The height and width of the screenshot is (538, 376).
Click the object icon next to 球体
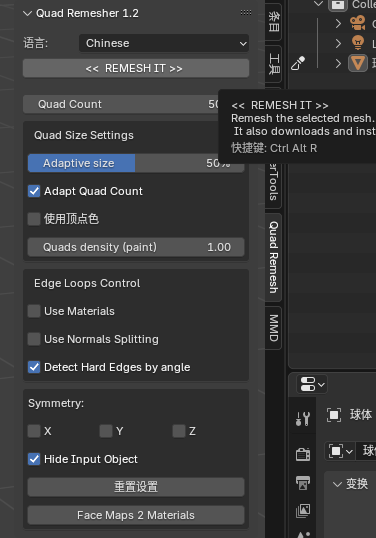coord(334,415)
